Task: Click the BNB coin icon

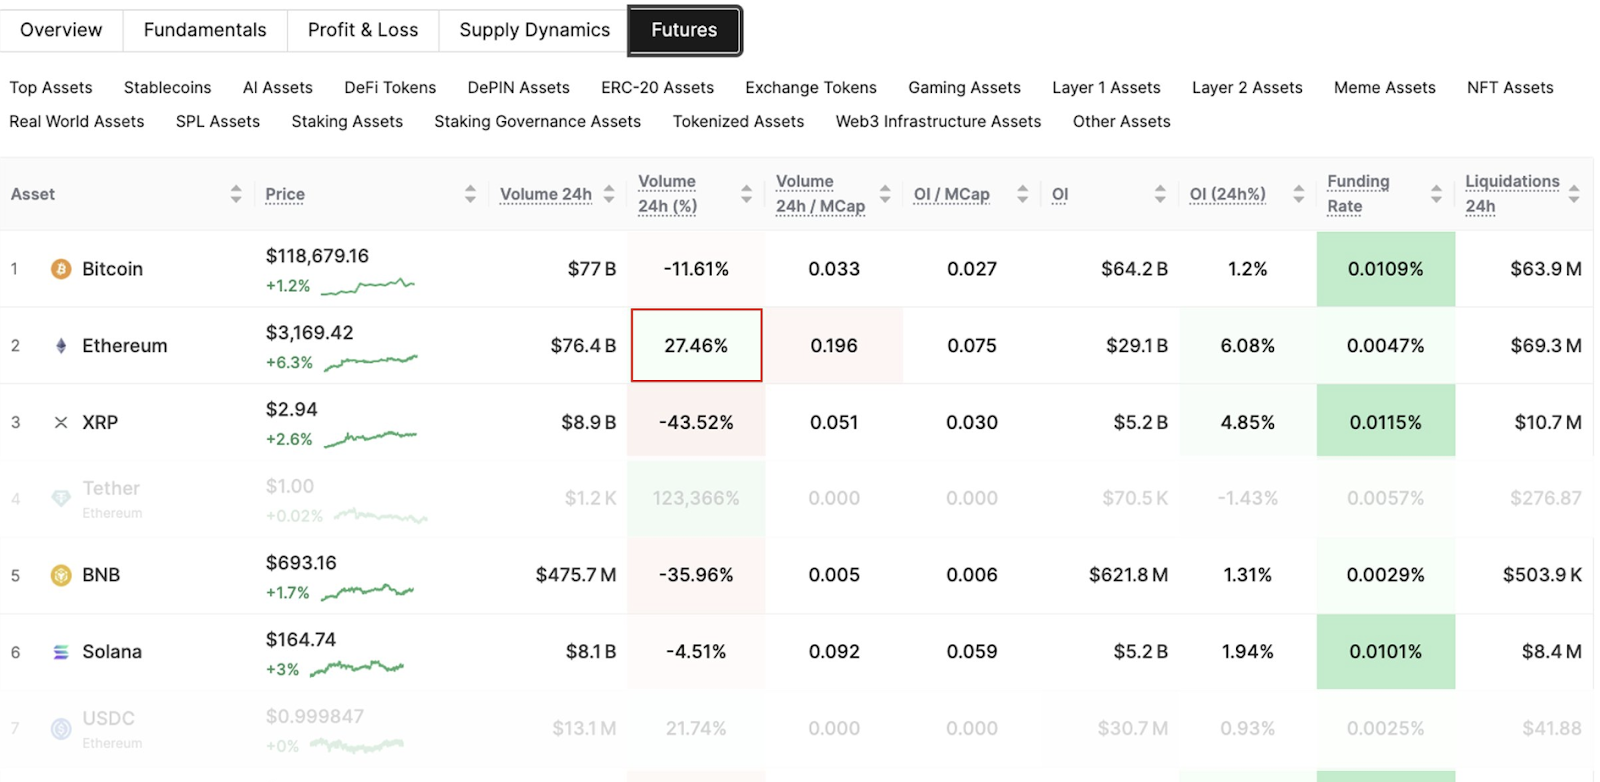Action: point(61,575)
